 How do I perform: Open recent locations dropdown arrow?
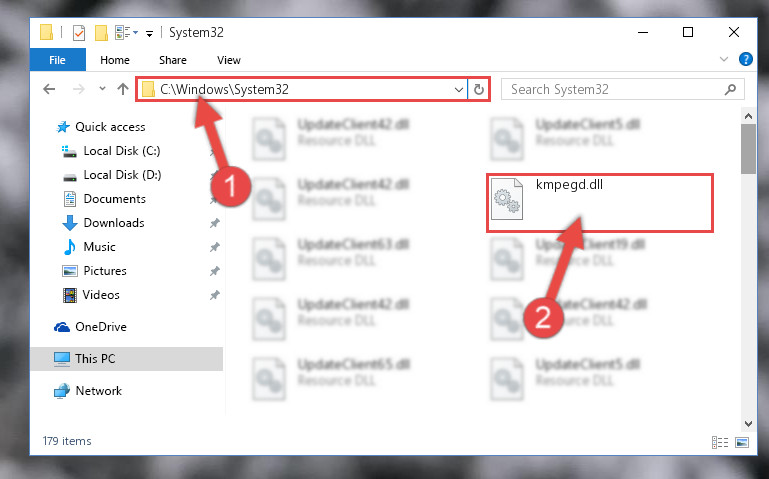pyautogui.click(x=102, y=89)
